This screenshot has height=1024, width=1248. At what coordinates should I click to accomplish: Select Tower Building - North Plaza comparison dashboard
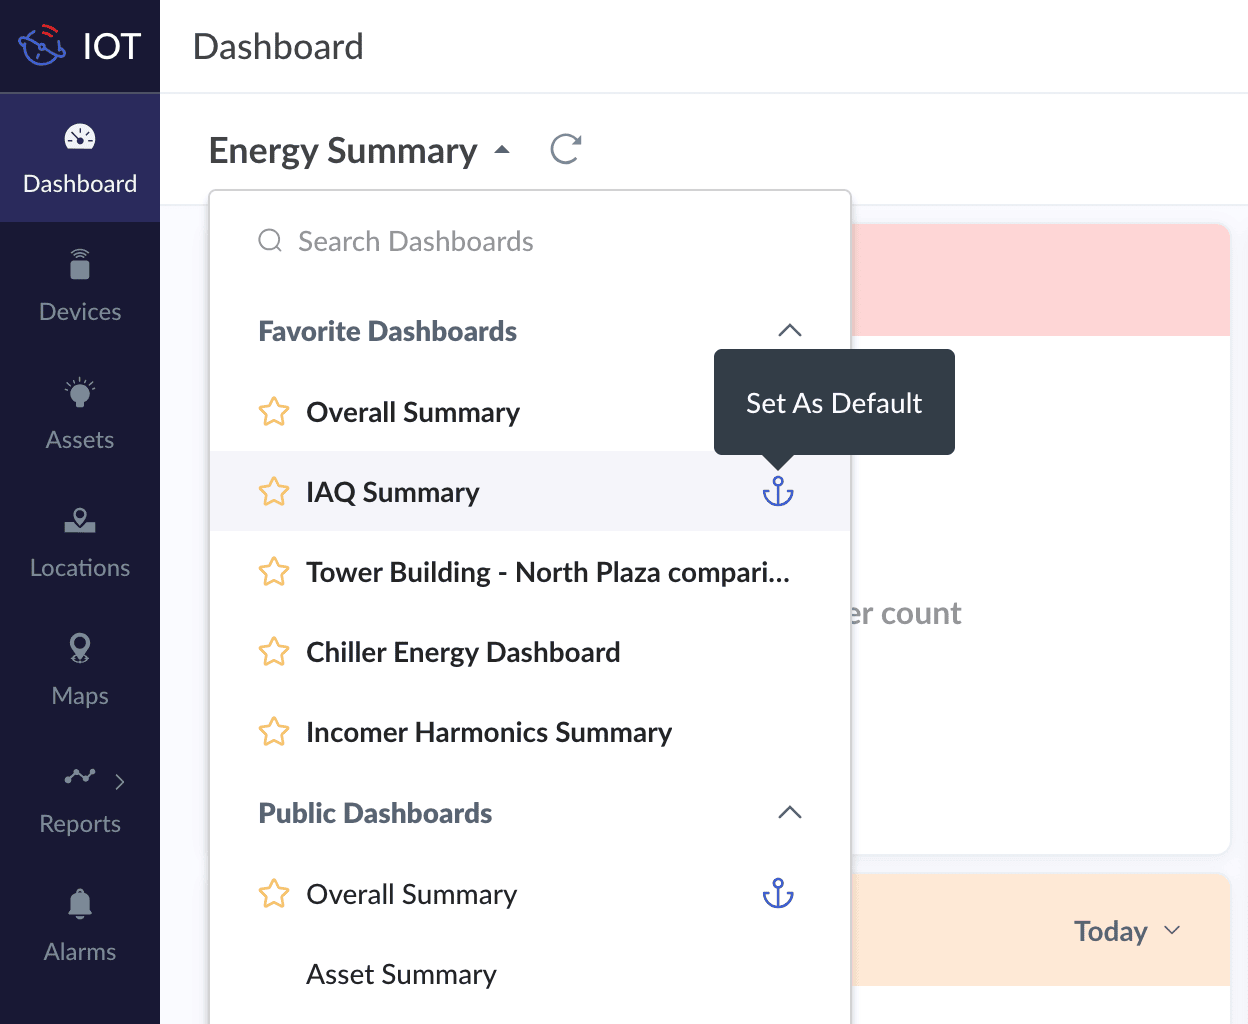point(547,572)
